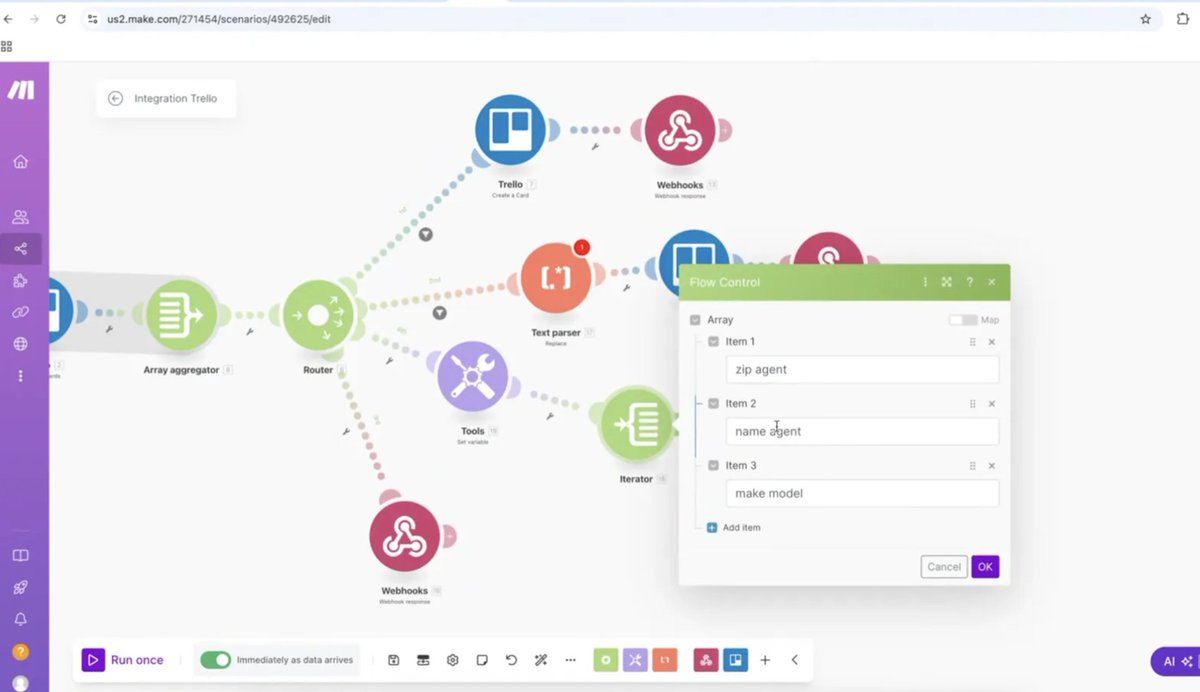This screenshot has height=692, width=1200.
Task: Select the top Webhooks response module
Action: (x=680, y=130)
